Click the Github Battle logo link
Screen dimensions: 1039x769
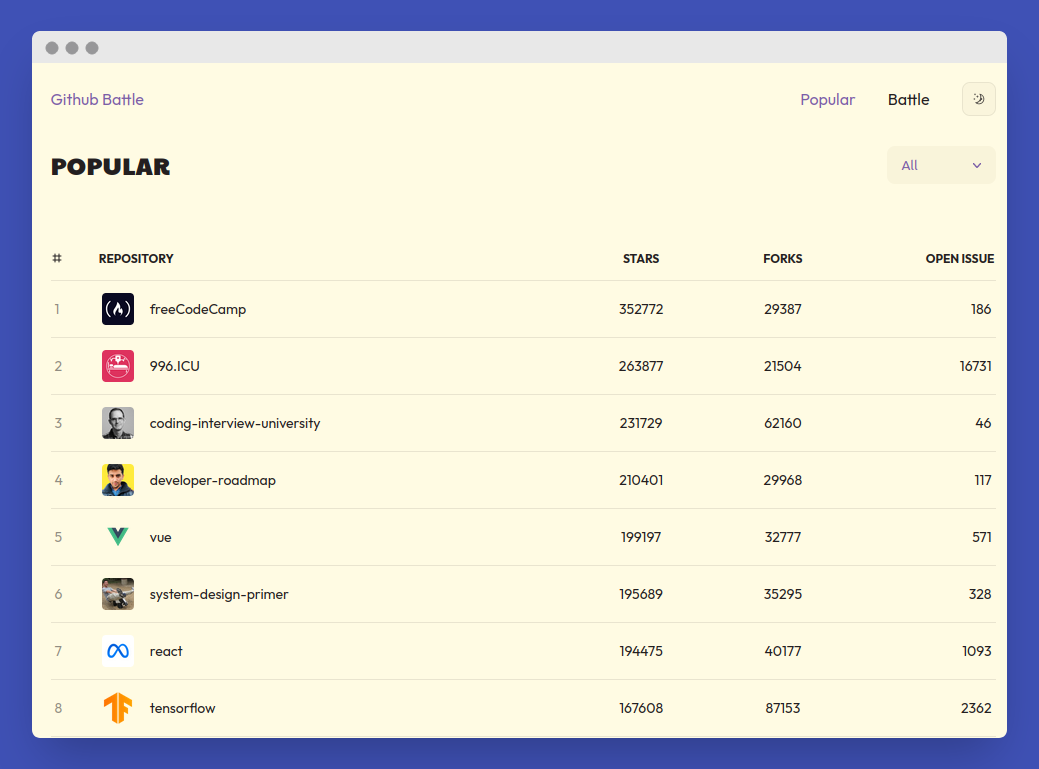pos(97,99)
